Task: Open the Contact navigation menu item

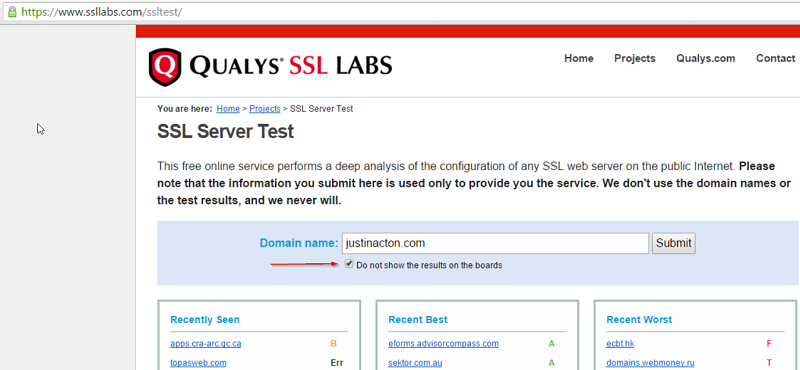Action: coord(776,58)
